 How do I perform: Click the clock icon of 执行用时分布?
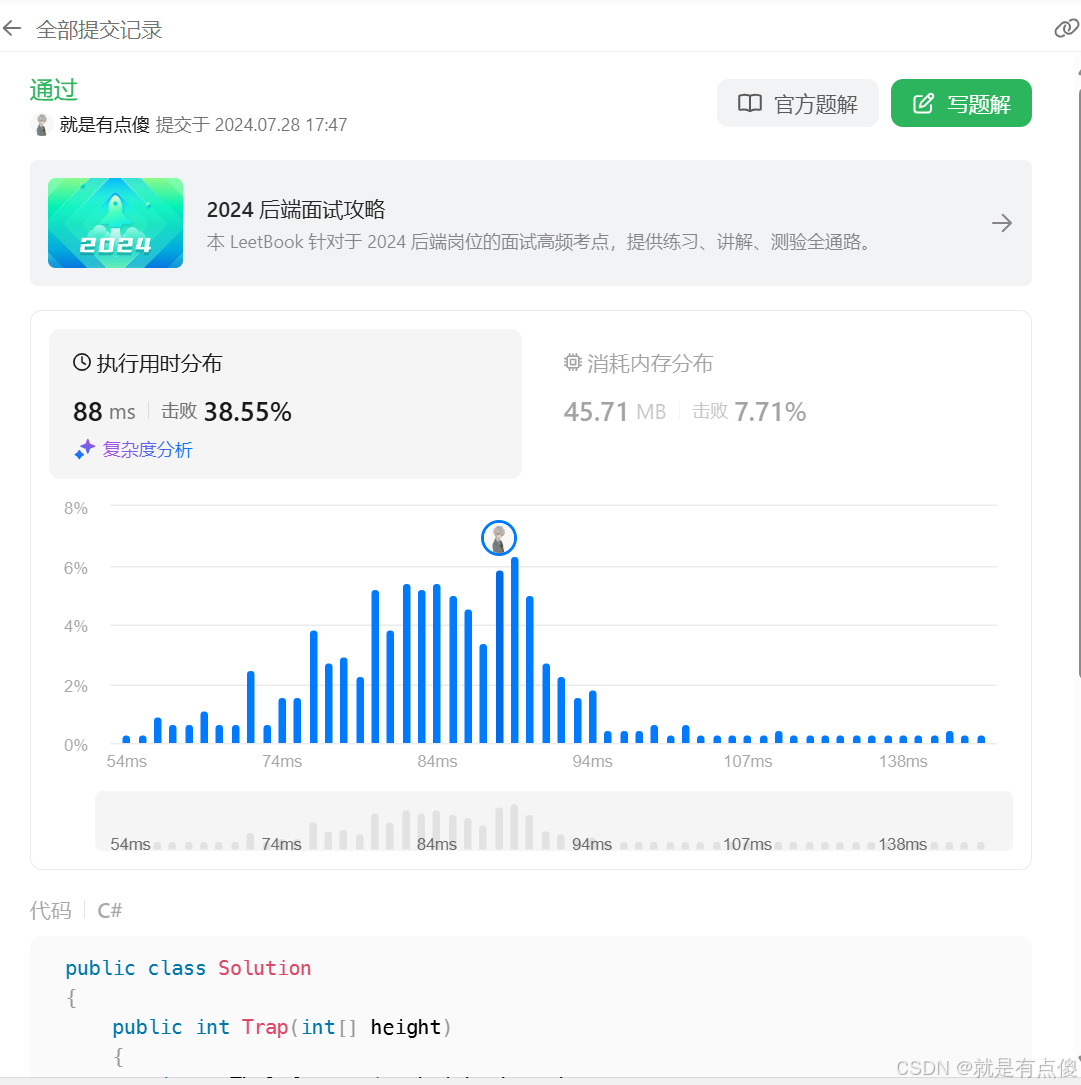(82, 362)
